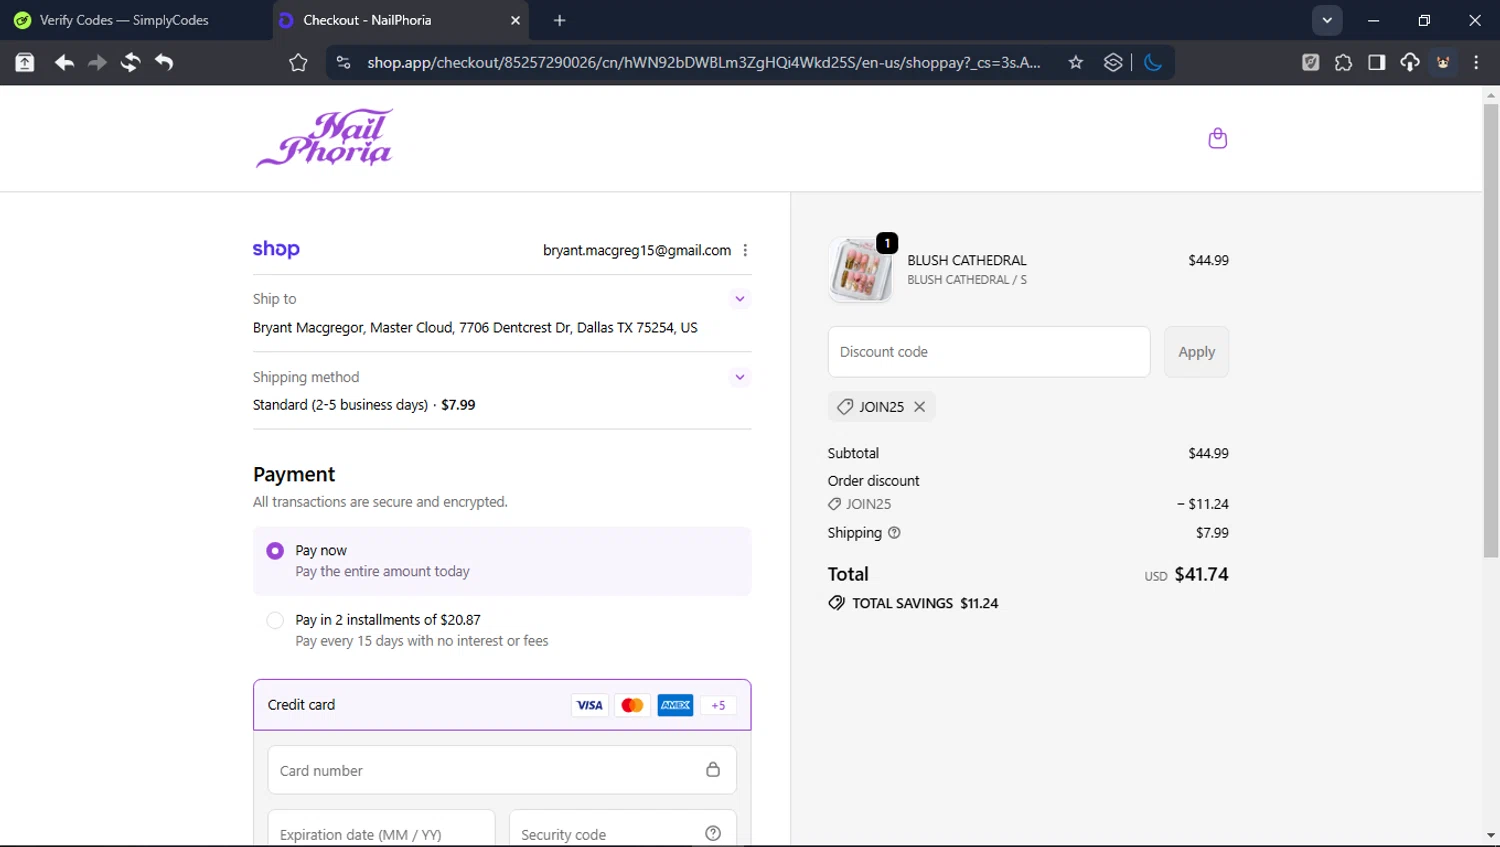Expand the Ship to section chevron
This screenshot has width=1500, height=847.
(740, 299)
